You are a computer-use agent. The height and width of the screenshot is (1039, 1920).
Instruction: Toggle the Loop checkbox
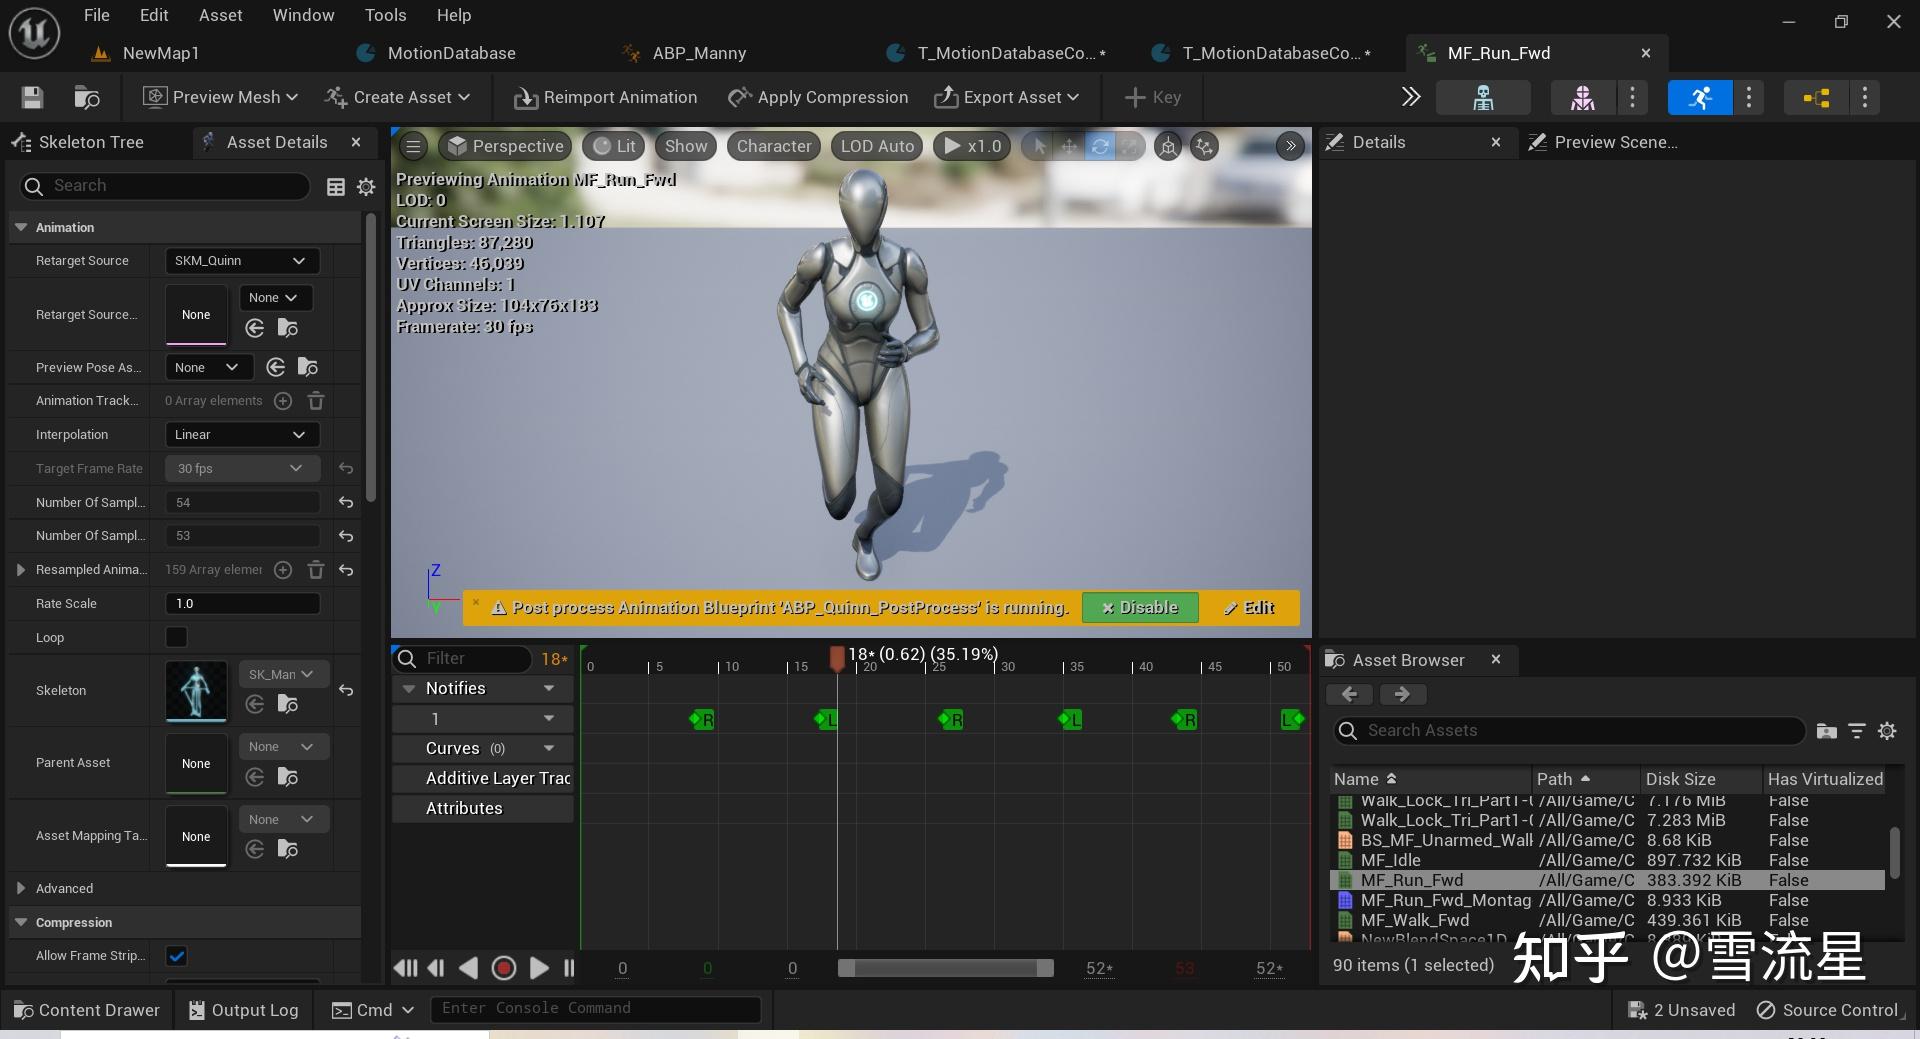[177, 637]
